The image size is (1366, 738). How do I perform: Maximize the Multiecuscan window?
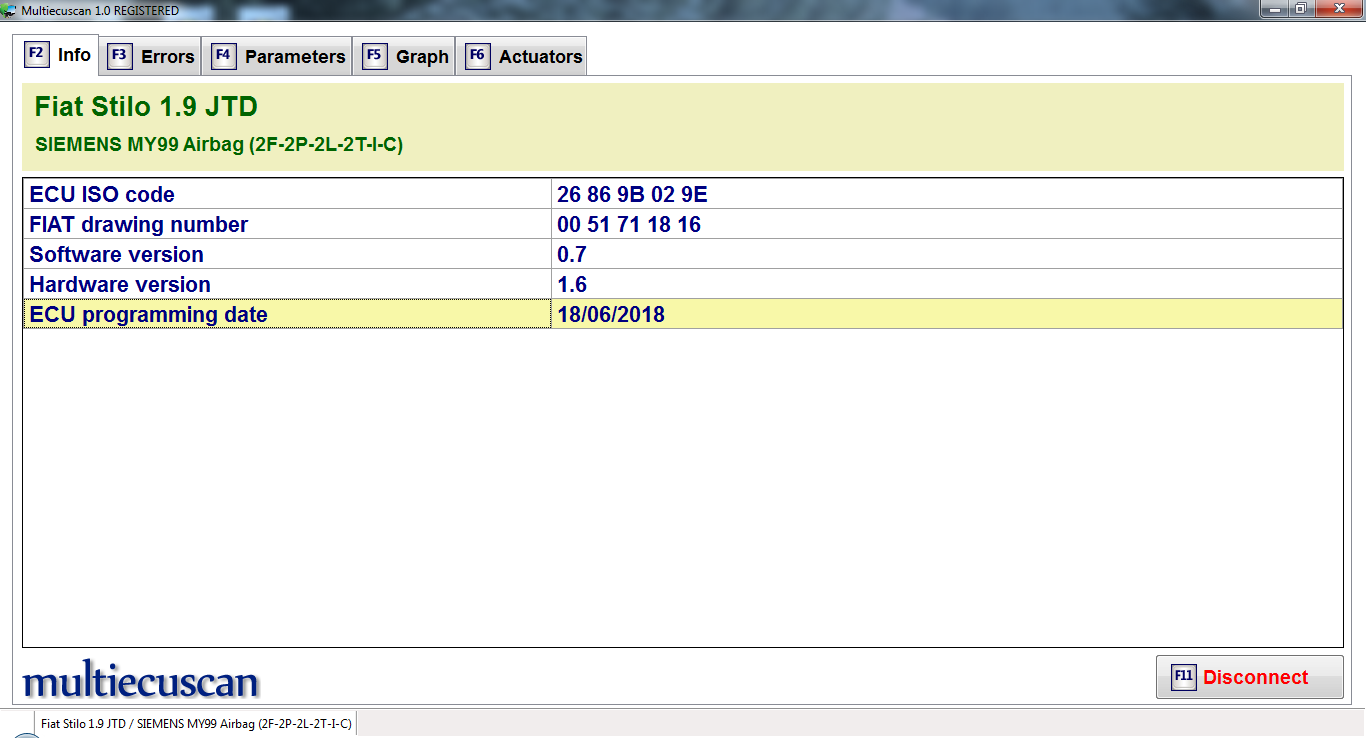click(x=1300, y=9)
